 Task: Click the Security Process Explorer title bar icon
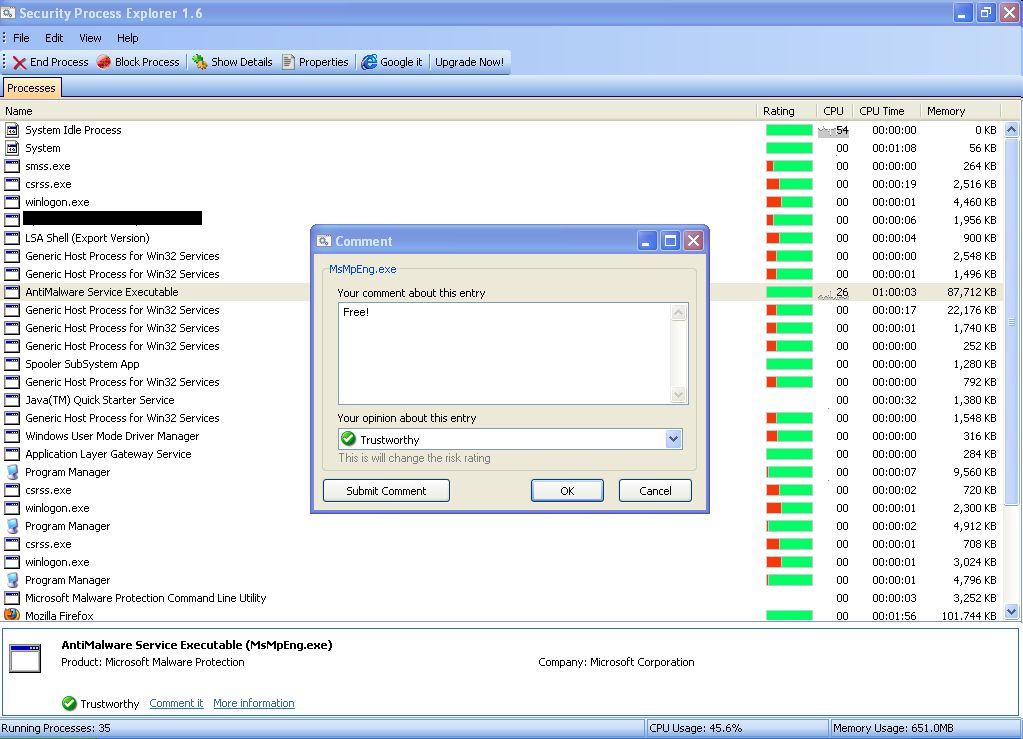(8, 12)
